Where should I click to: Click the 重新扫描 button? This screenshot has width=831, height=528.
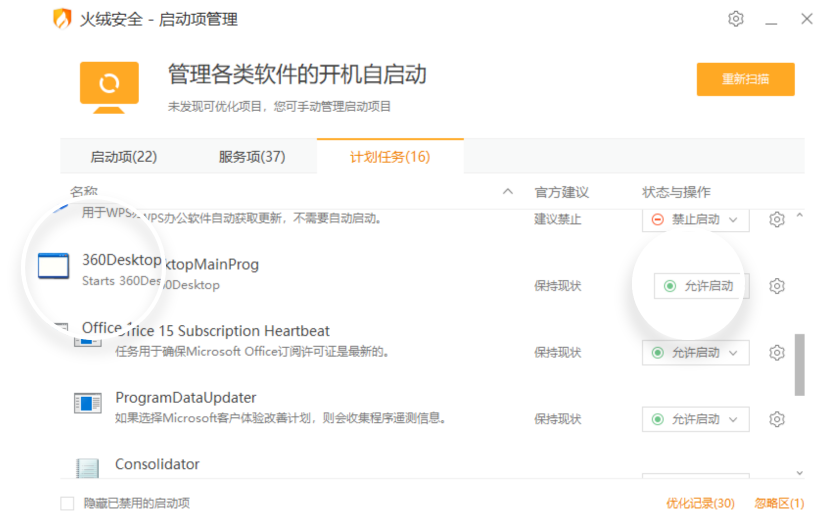pyautogui.click(x=745, y=80)
